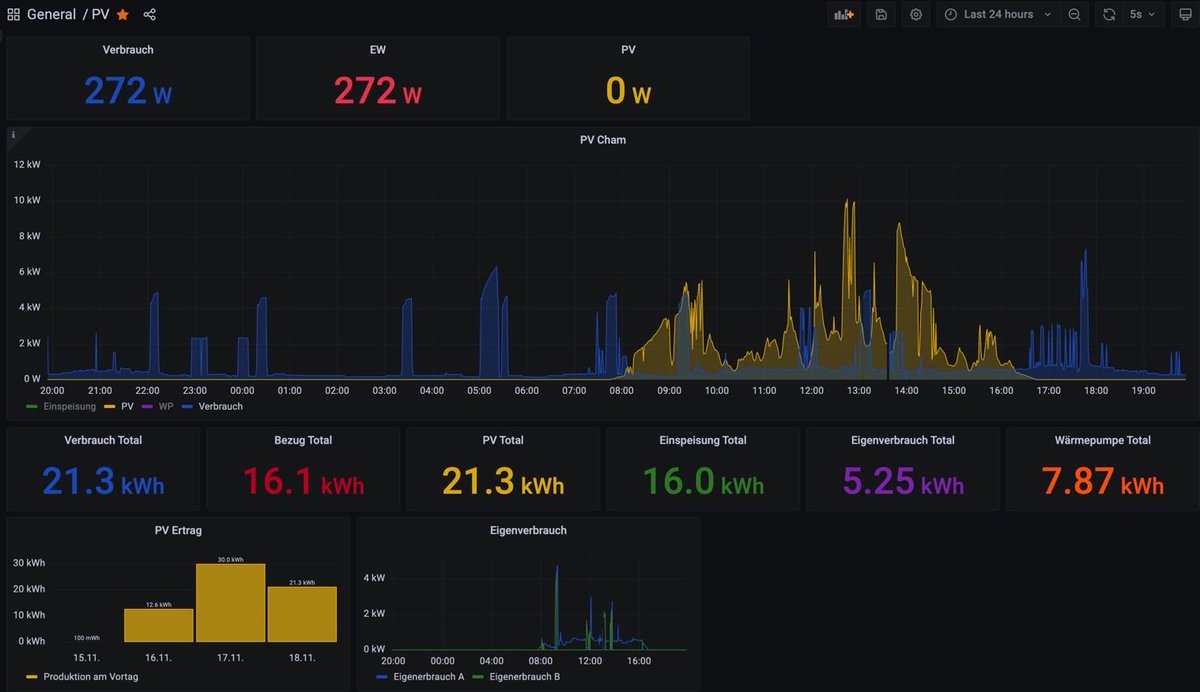The image size is (1200, 692).
Task: Click the 272 W Verbrauch value
Action: pos(128,91)
